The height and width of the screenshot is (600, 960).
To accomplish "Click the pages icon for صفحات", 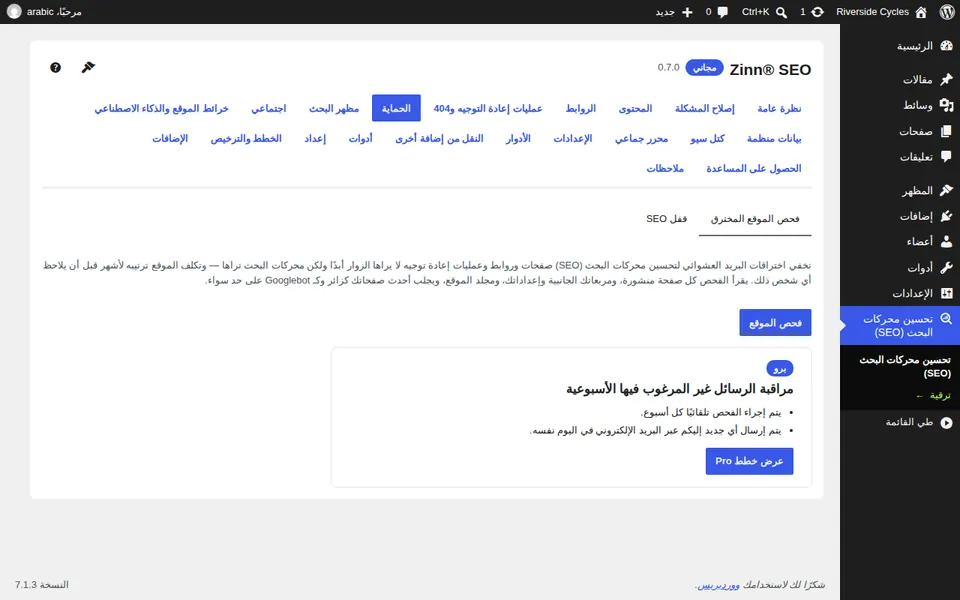I will [946, 131].
